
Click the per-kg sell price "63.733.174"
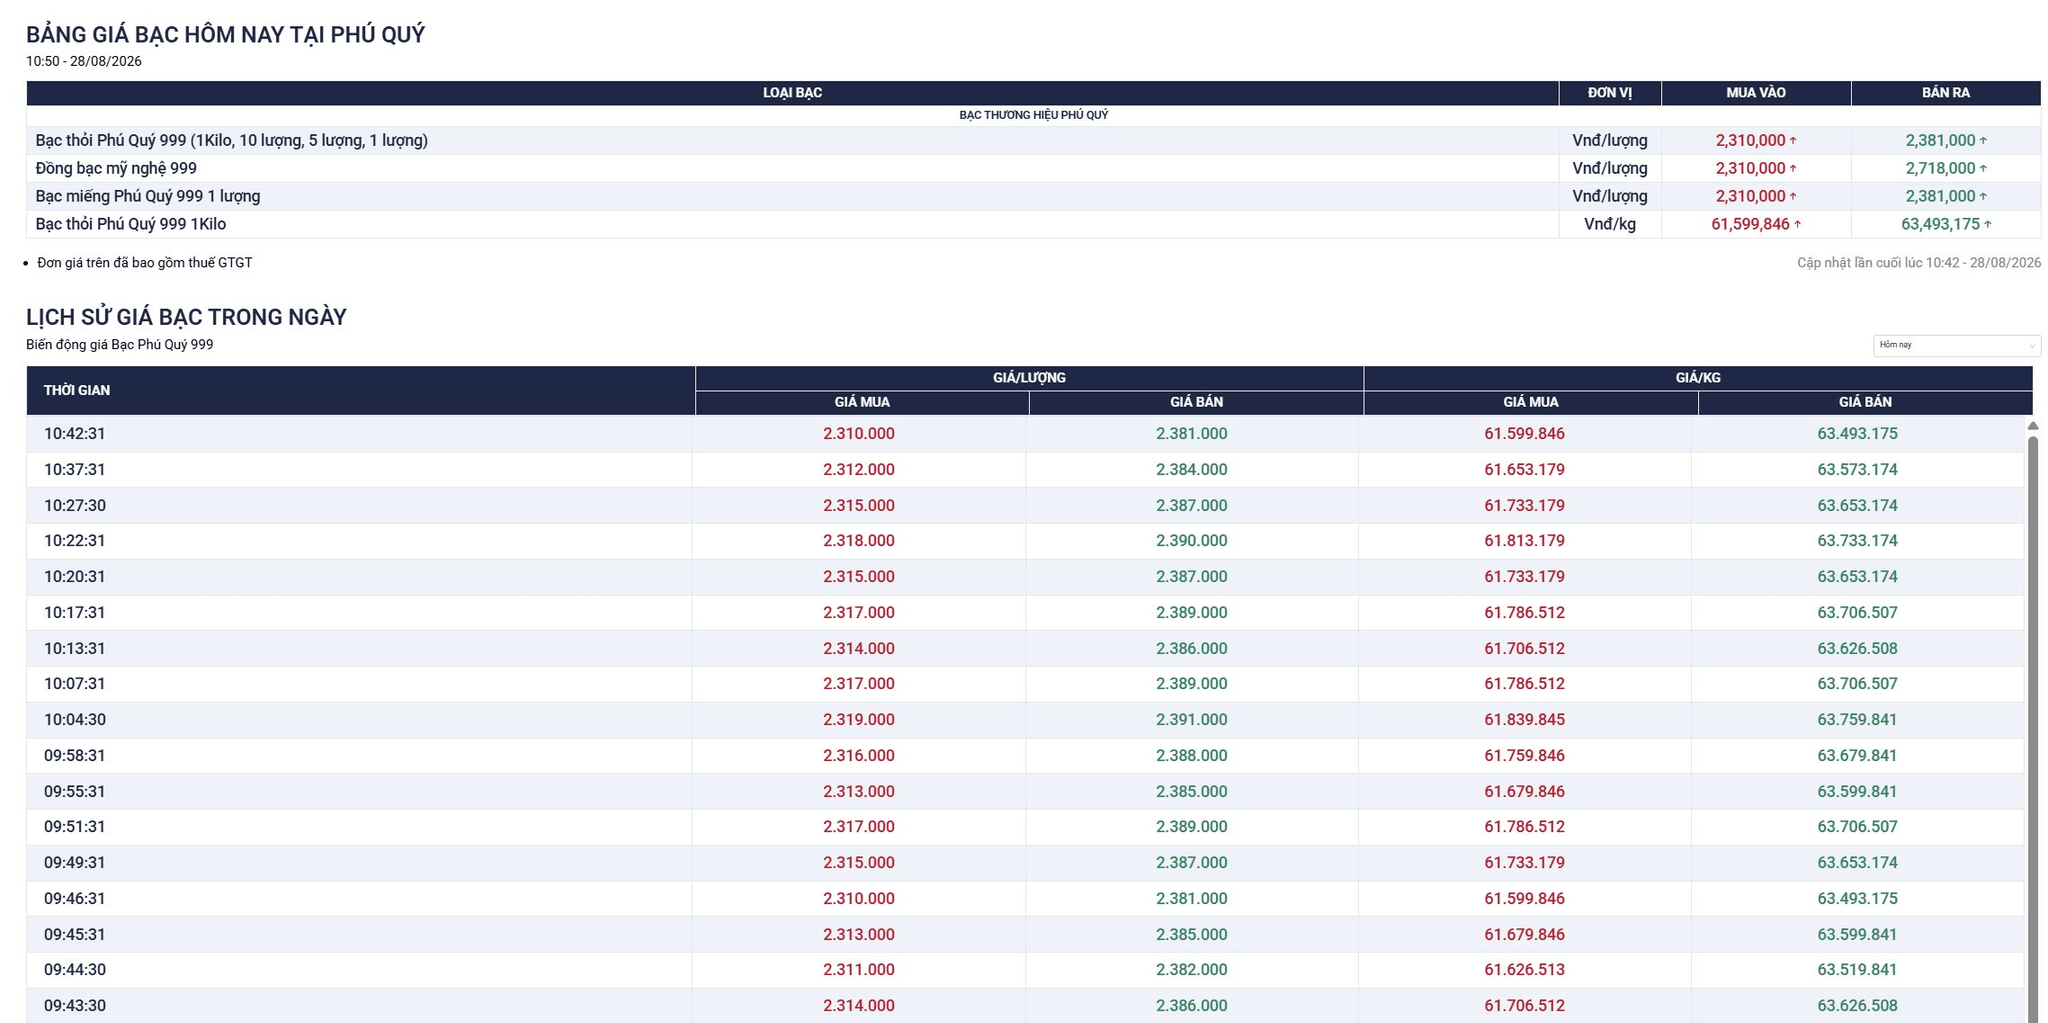pos(1857,541)
